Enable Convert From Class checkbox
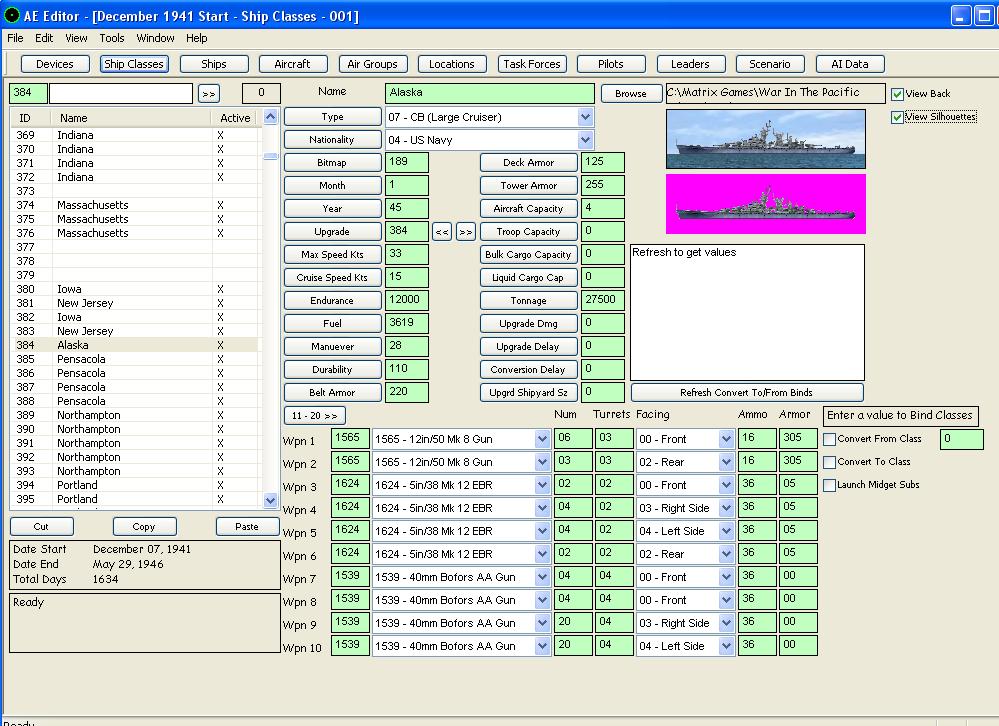 (x=829, y=439)
